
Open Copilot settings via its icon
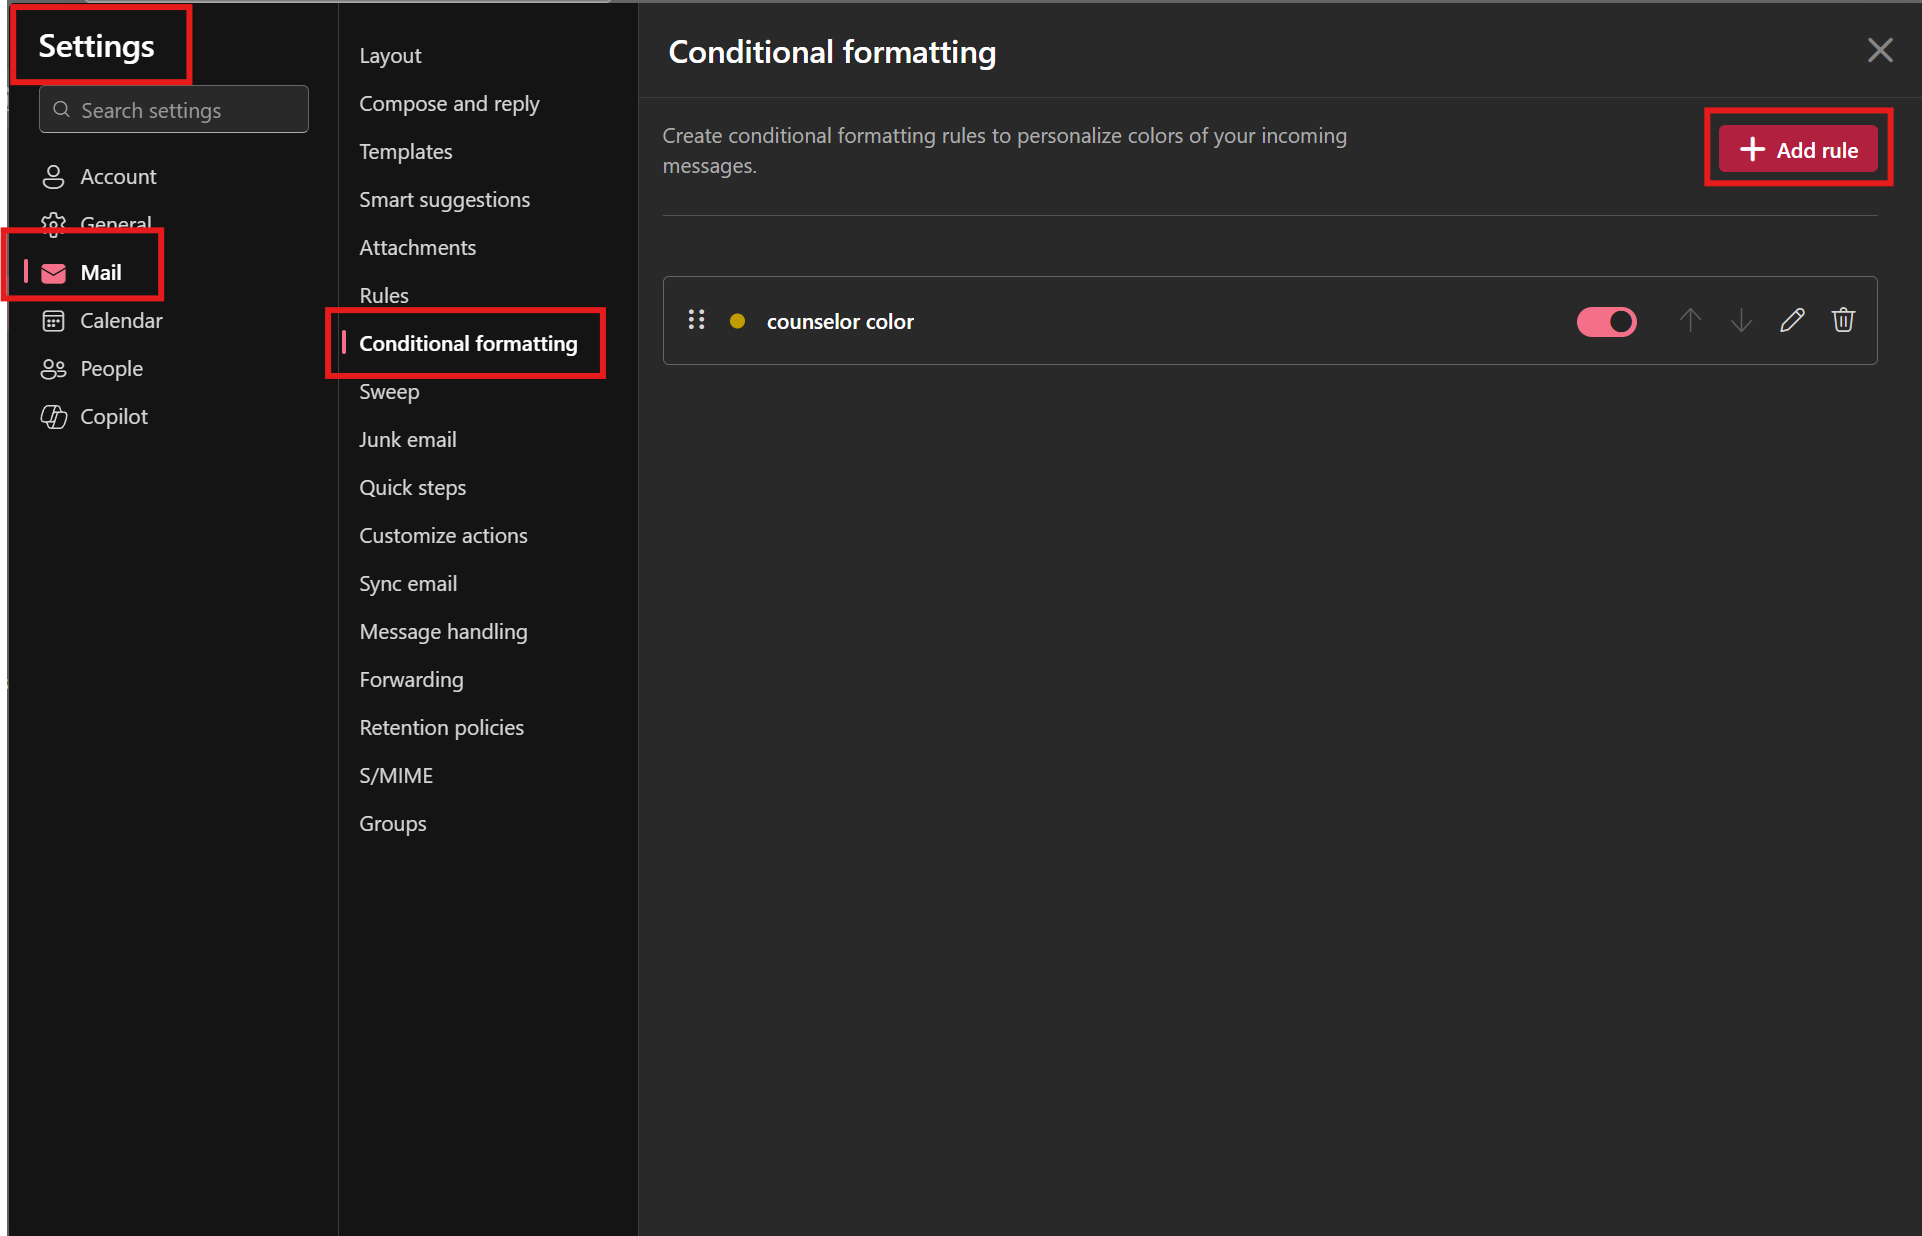pos(53,416)
